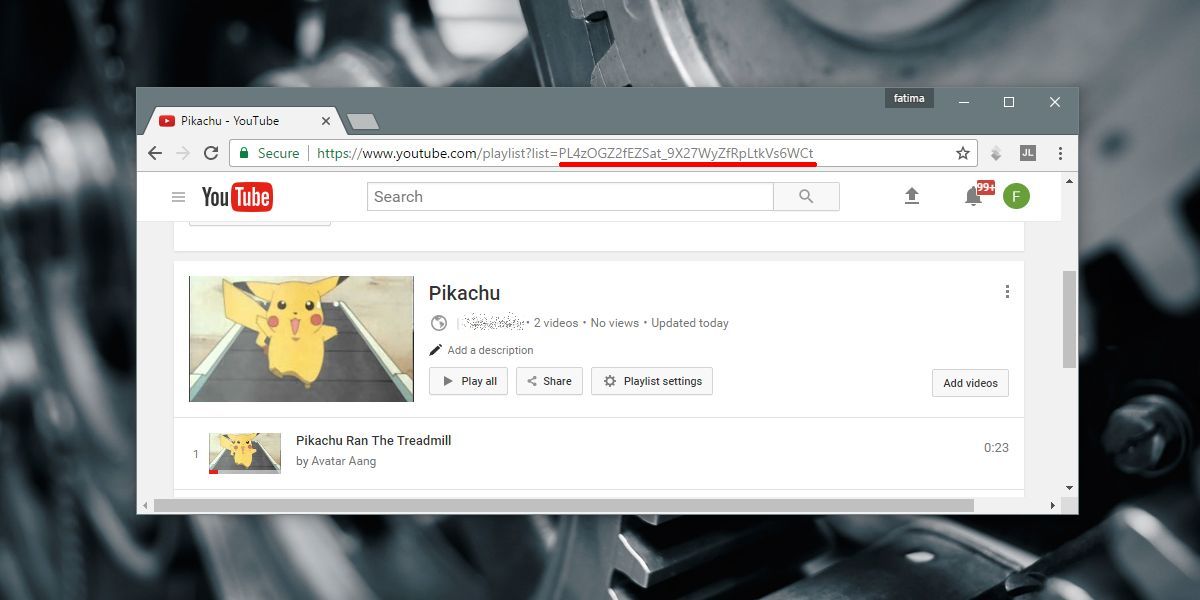The image size is (1200, 600).
Task: Click the YouTube upload arrow icon
Action: pyautogui.click(x=911, y=196)
